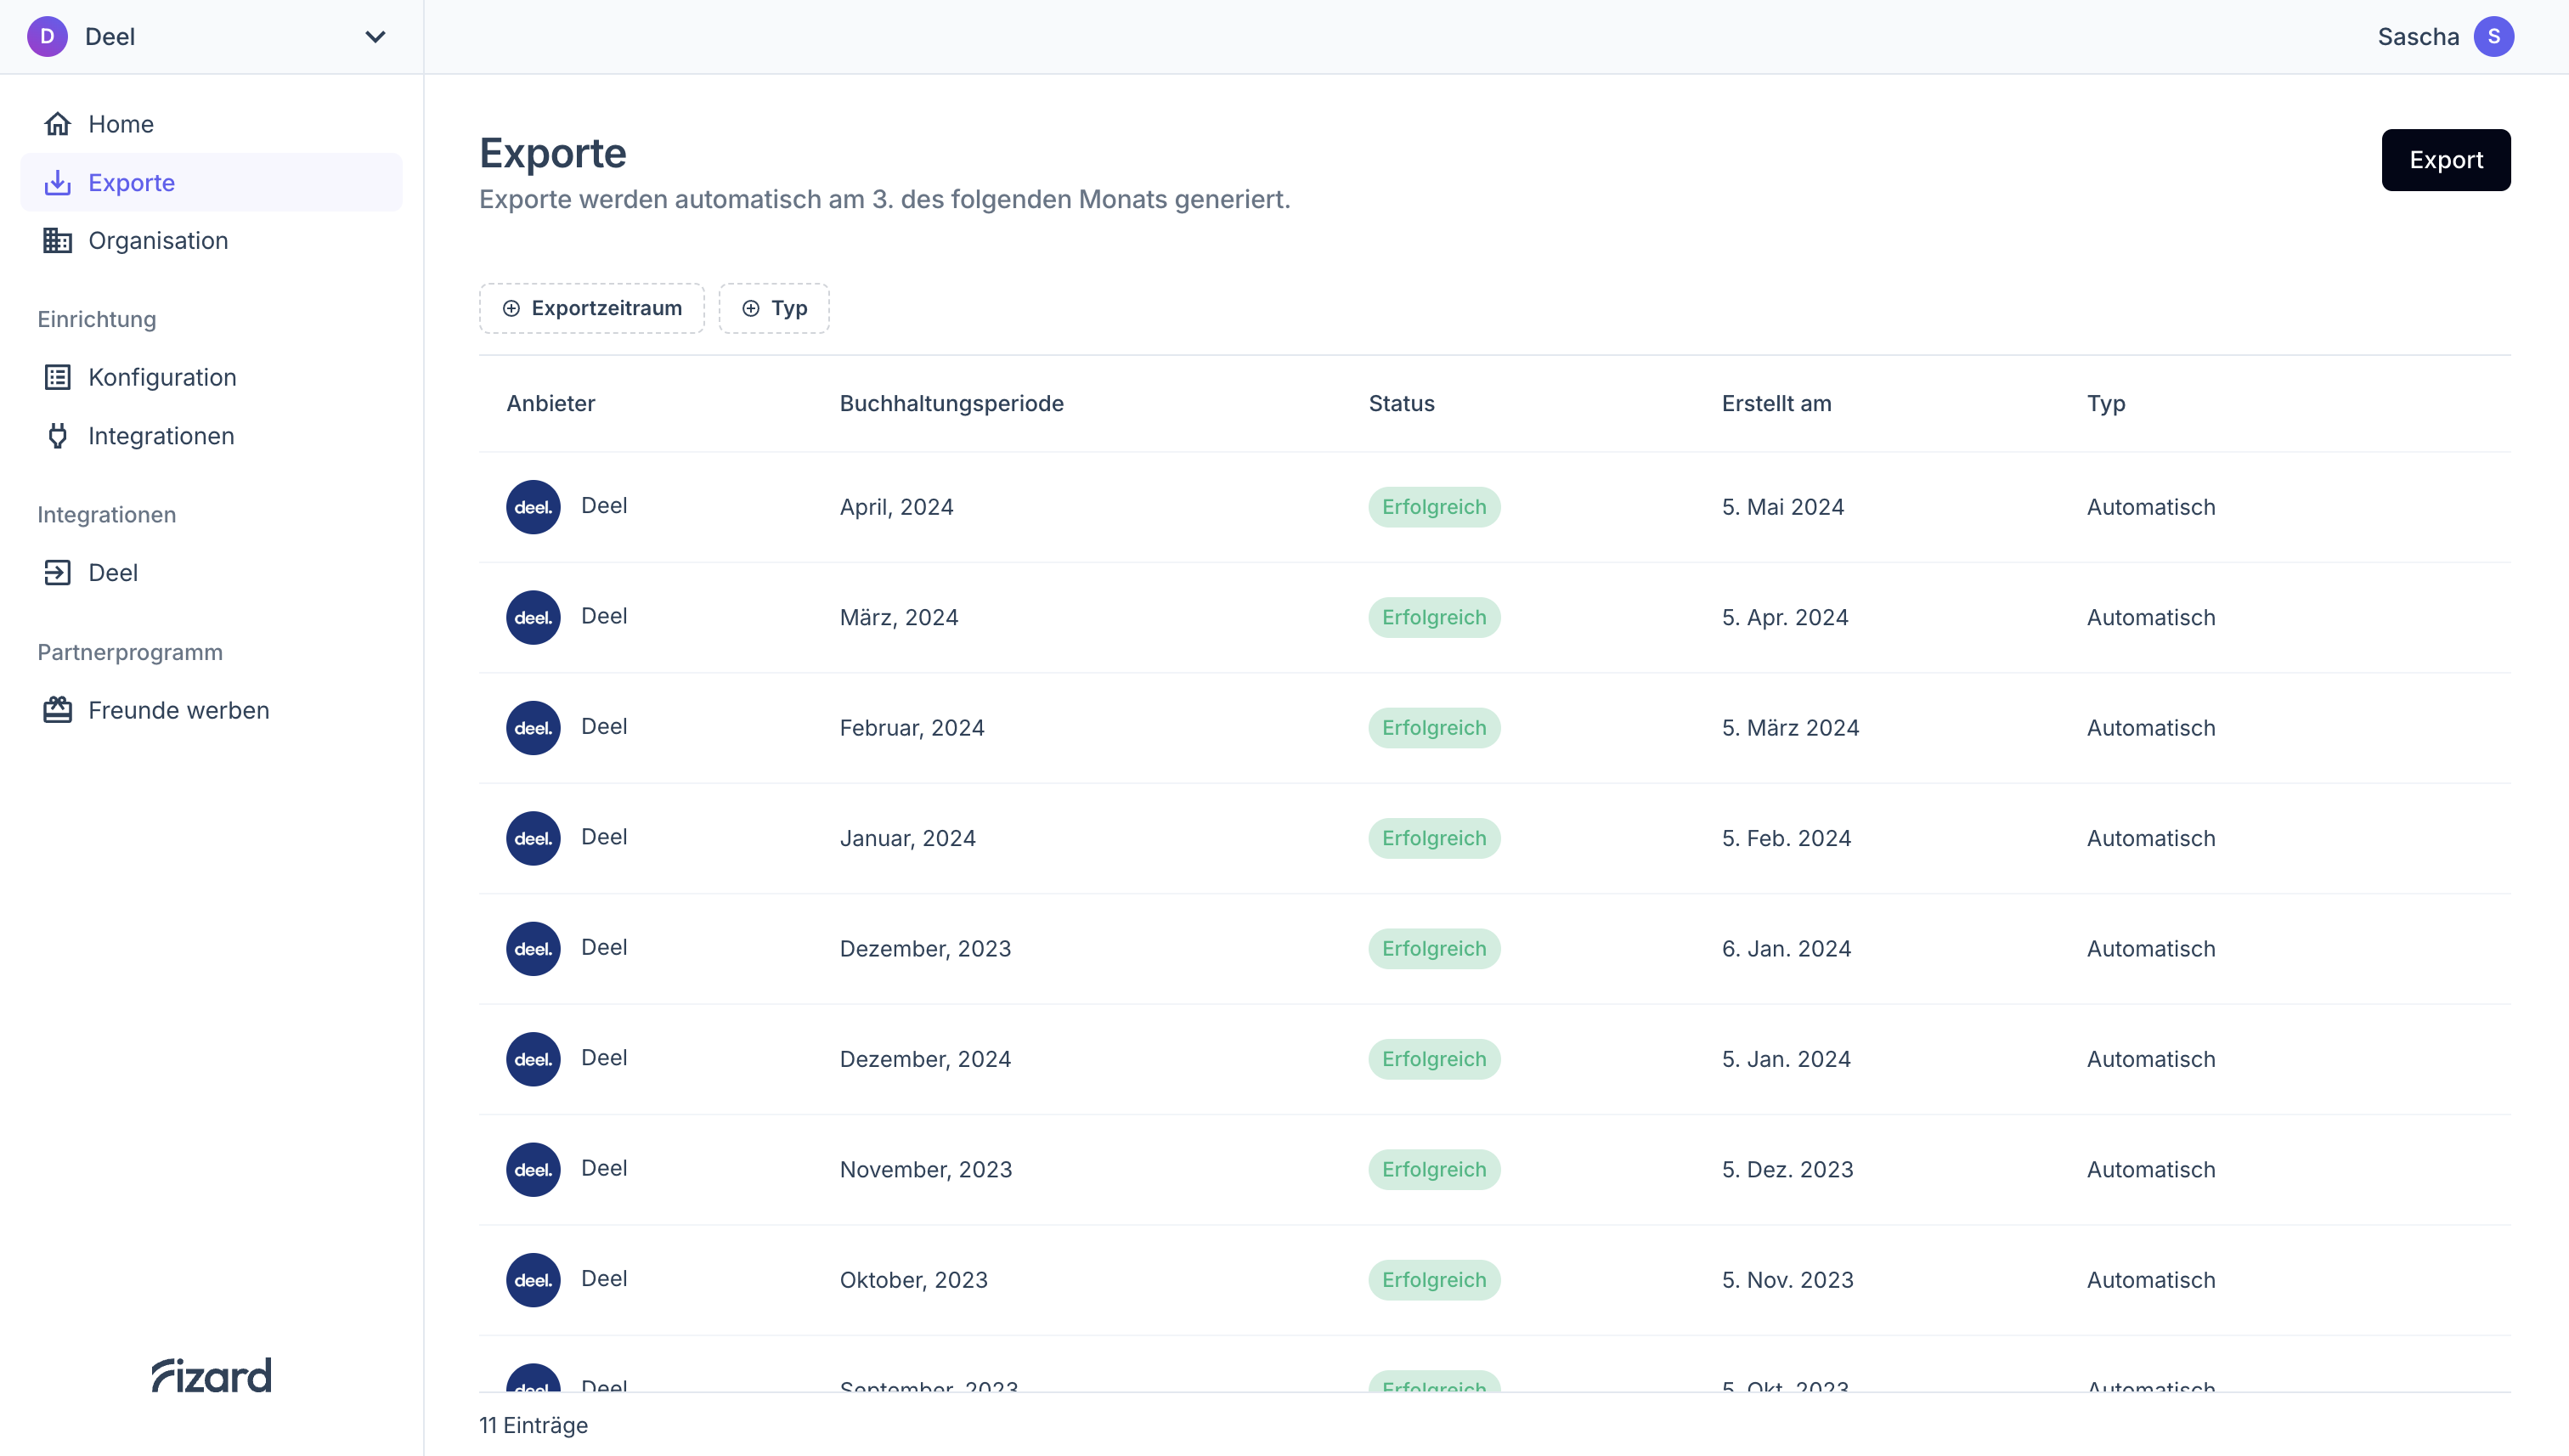
Task: Click the Status column header
Action: [1401, 403]
